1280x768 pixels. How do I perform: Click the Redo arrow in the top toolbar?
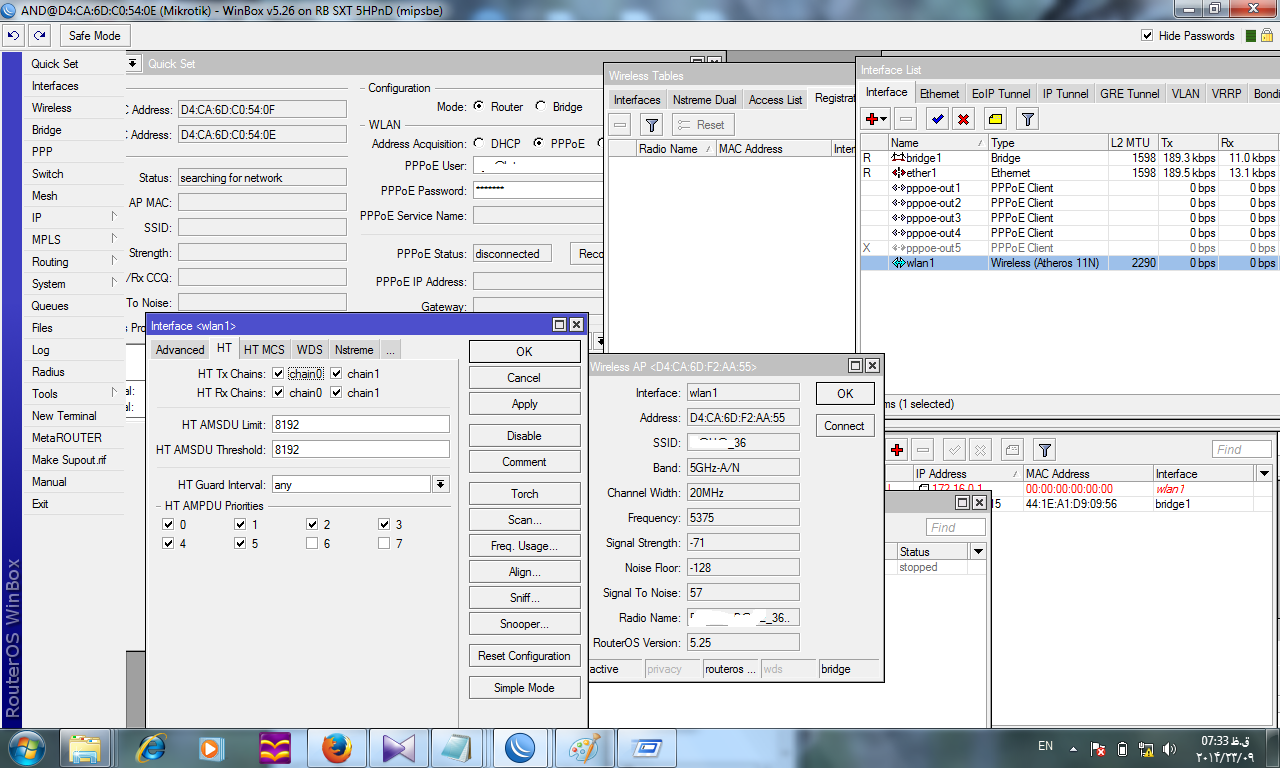39,36
